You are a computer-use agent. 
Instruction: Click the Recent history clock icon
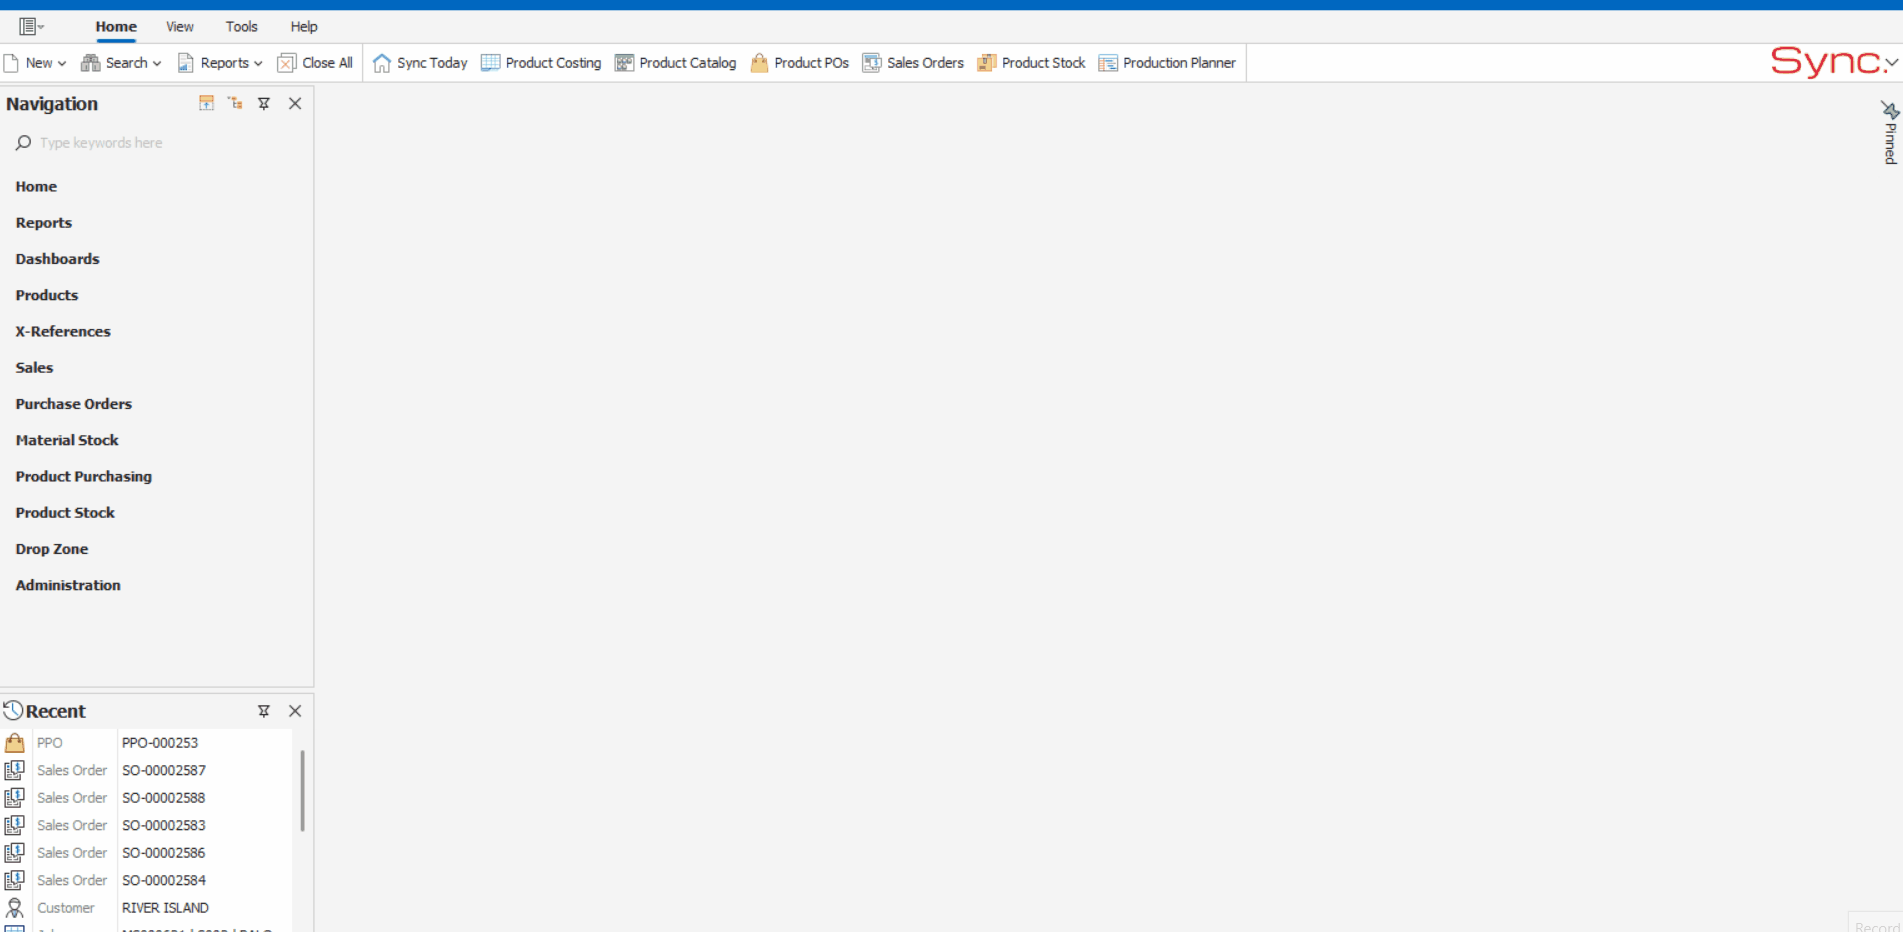[x=13, y=711]
